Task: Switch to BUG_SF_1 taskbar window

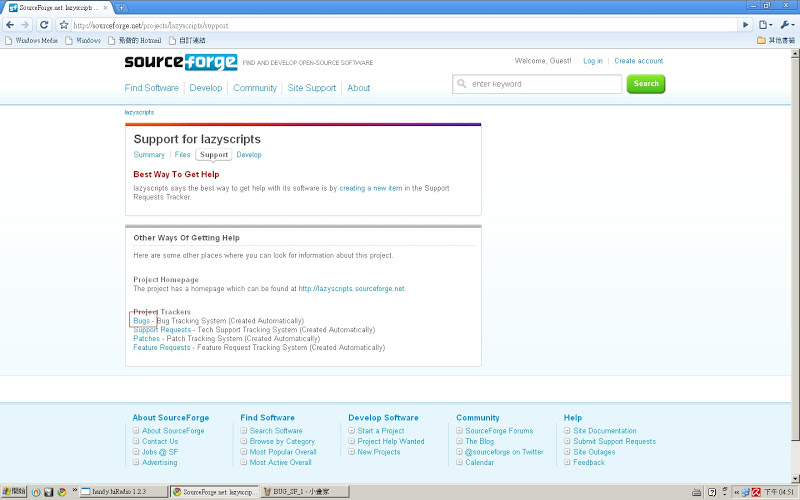Action: [305, 492]
